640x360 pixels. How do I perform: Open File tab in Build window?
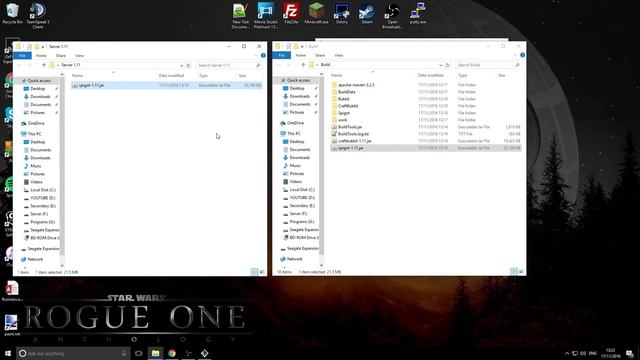(282, 55)
